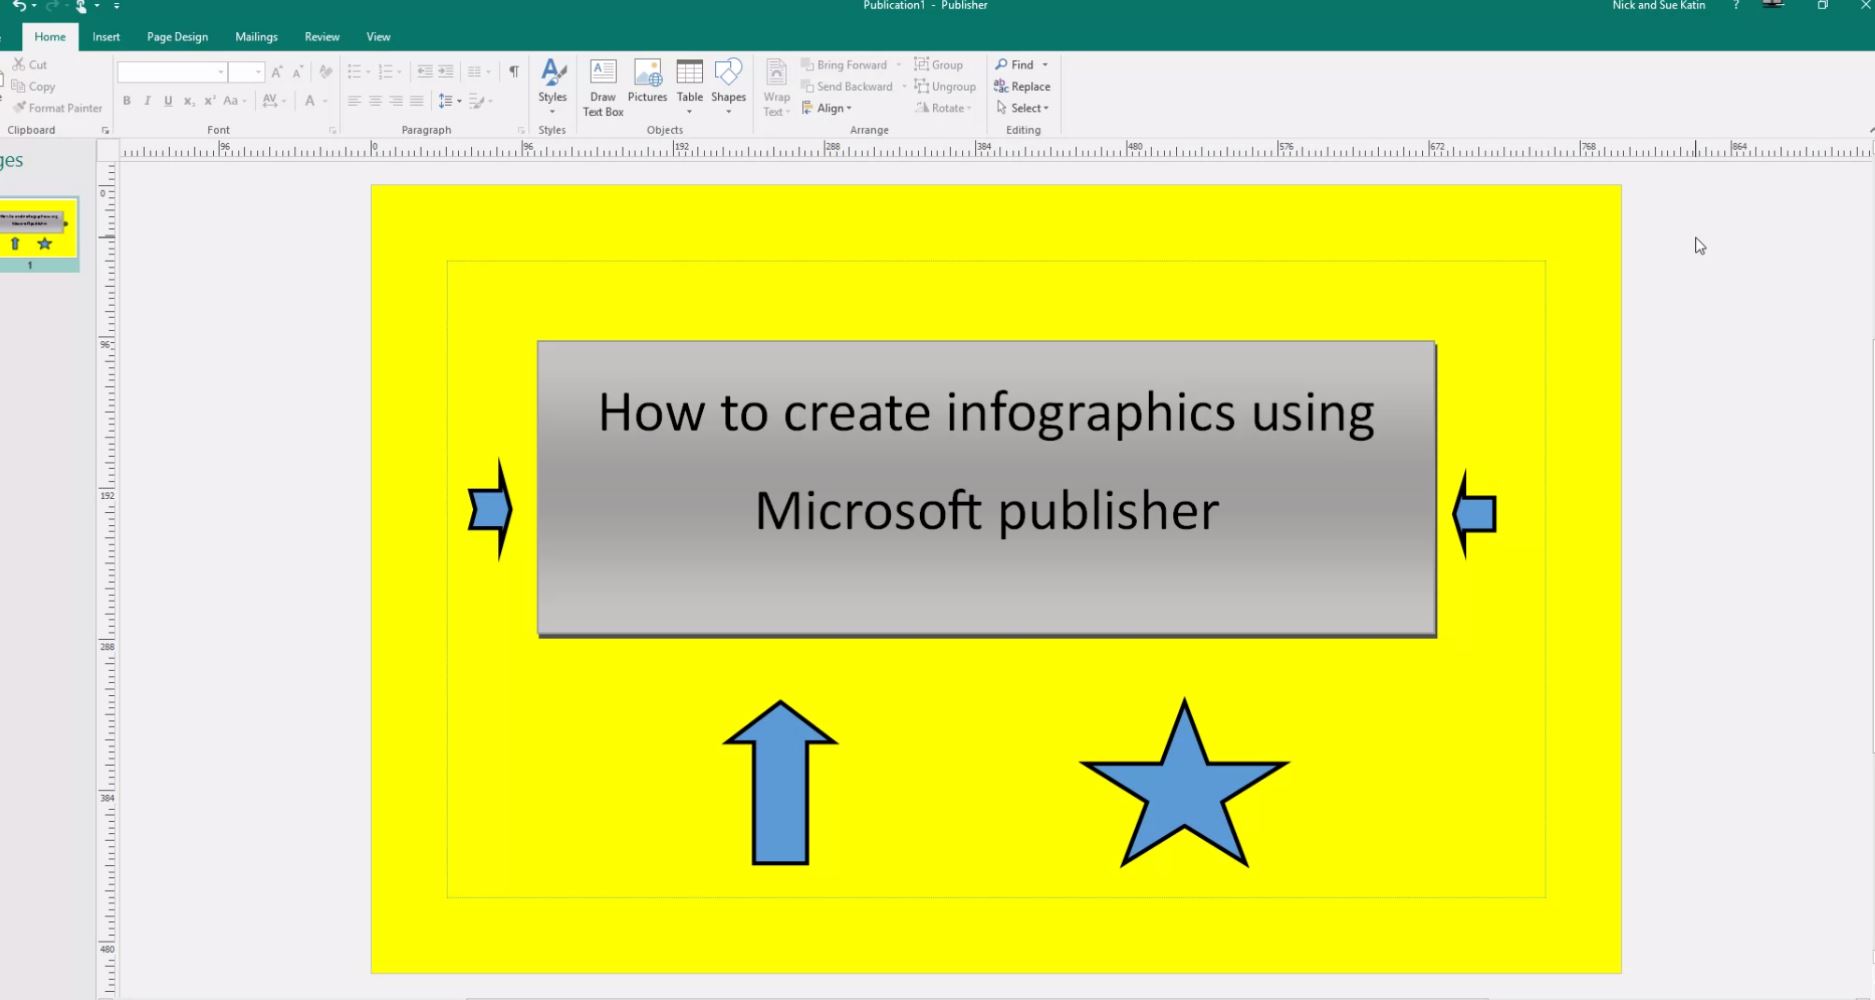Toggle the paragraph marks display
Image resolution: width=1875 pixels, height=1000 pixels.
513,71
